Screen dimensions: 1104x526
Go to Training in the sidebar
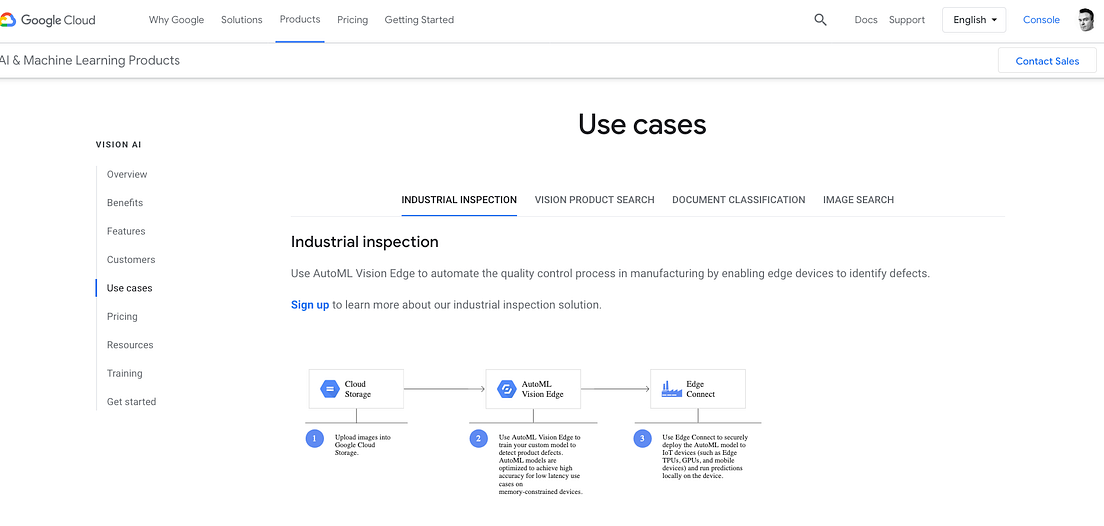click(x=125, y=373)
